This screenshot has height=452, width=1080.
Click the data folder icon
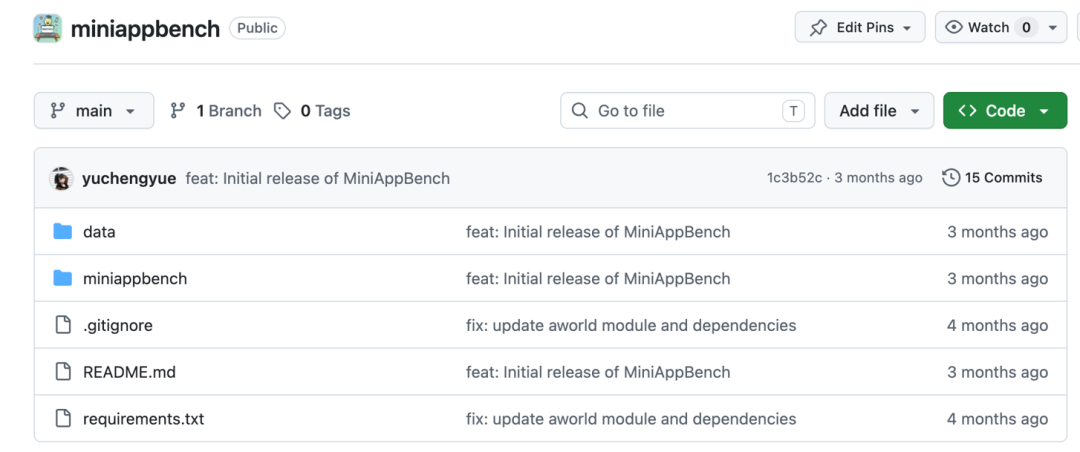(x=63, y=231)
